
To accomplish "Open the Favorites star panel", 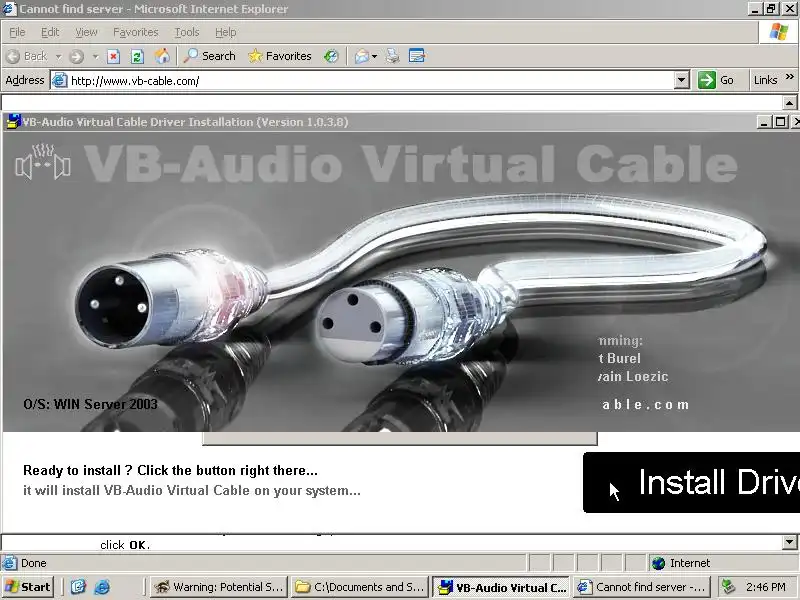I will [280, 56].
